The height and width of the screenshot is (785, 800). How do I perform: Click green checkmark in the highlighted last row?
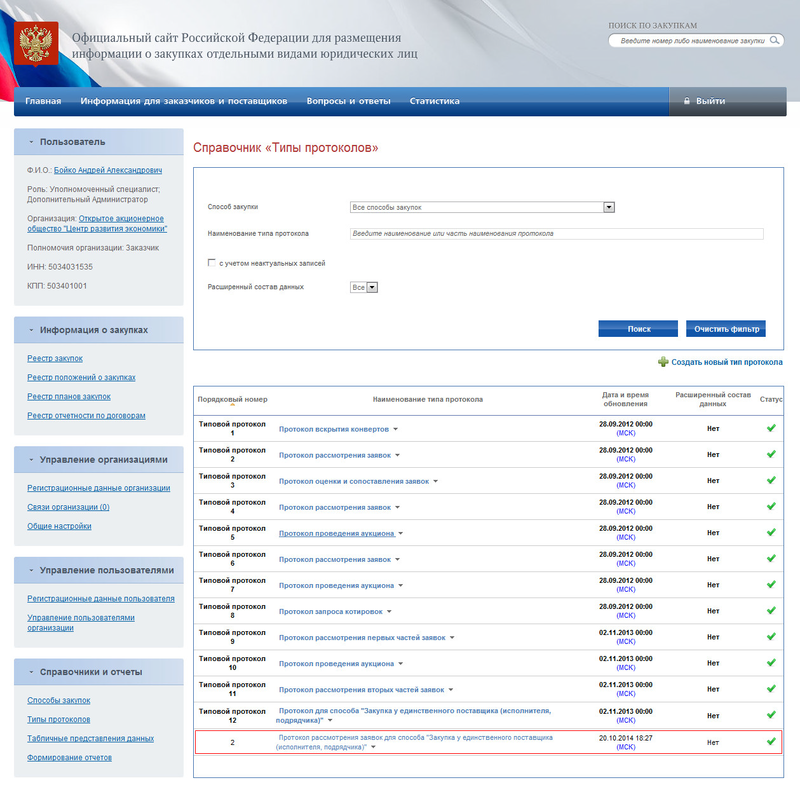tap(771, 741)
